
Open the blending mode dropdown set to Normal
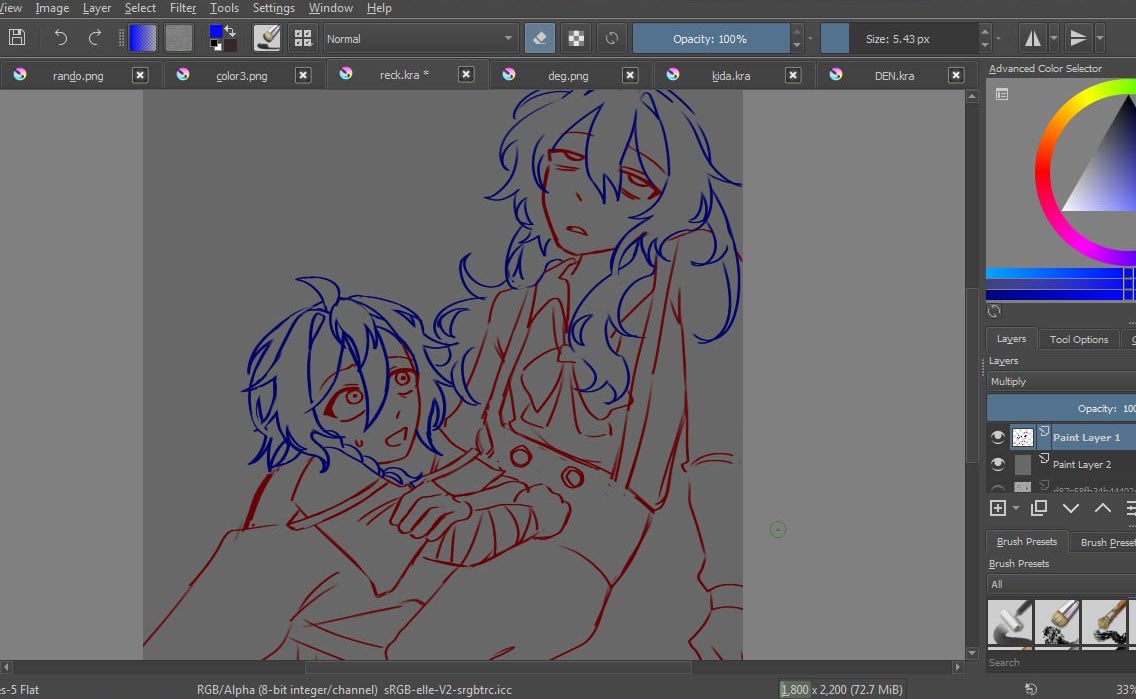pos(420,38)
